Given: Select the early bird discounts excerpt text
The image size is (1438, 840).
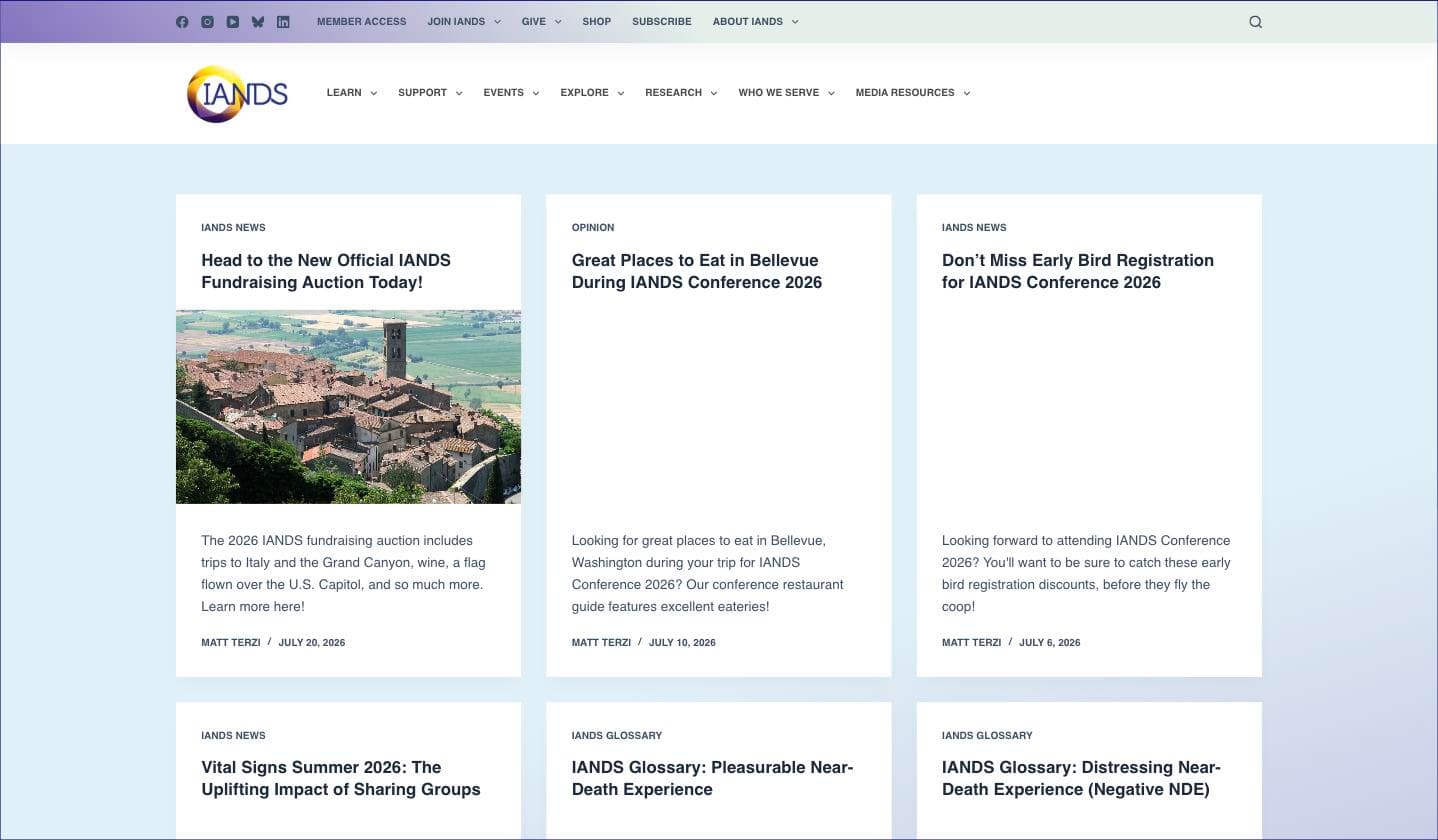Looking at the screenshot, I should tap(1086, 573).
